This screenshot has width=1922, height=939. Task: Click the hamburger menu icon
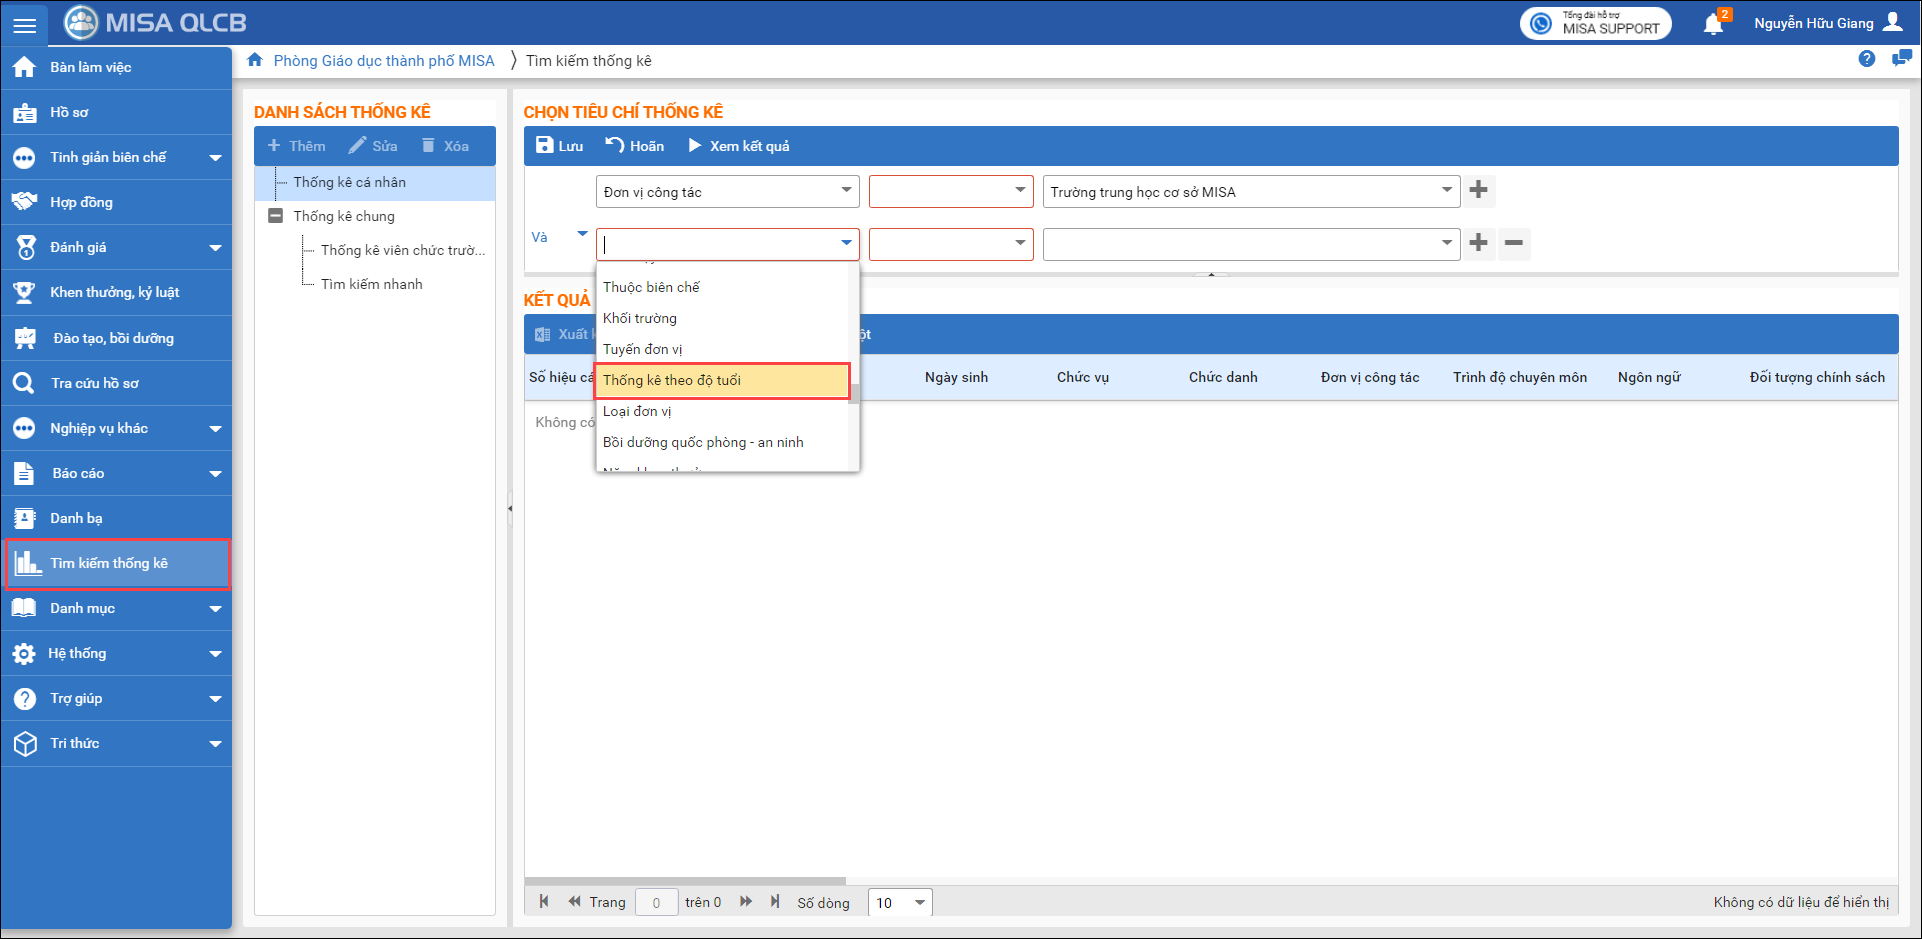(x=25, y=25)
